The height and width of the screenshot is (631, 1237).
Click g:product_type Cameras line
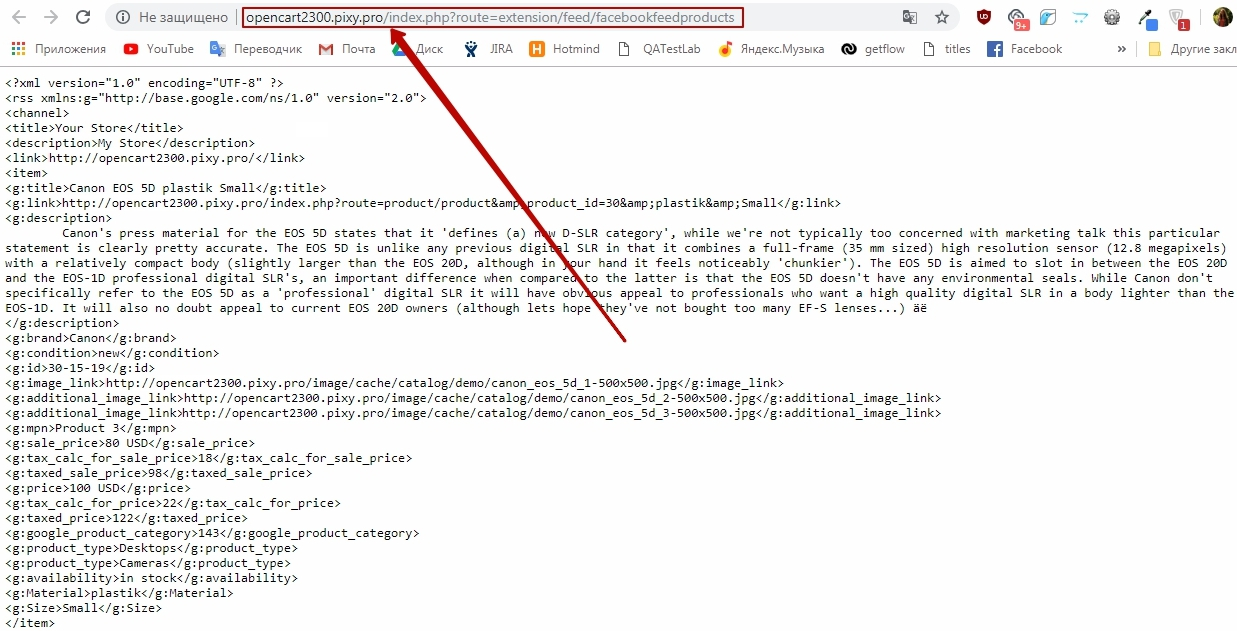click(x=148, y=564)
